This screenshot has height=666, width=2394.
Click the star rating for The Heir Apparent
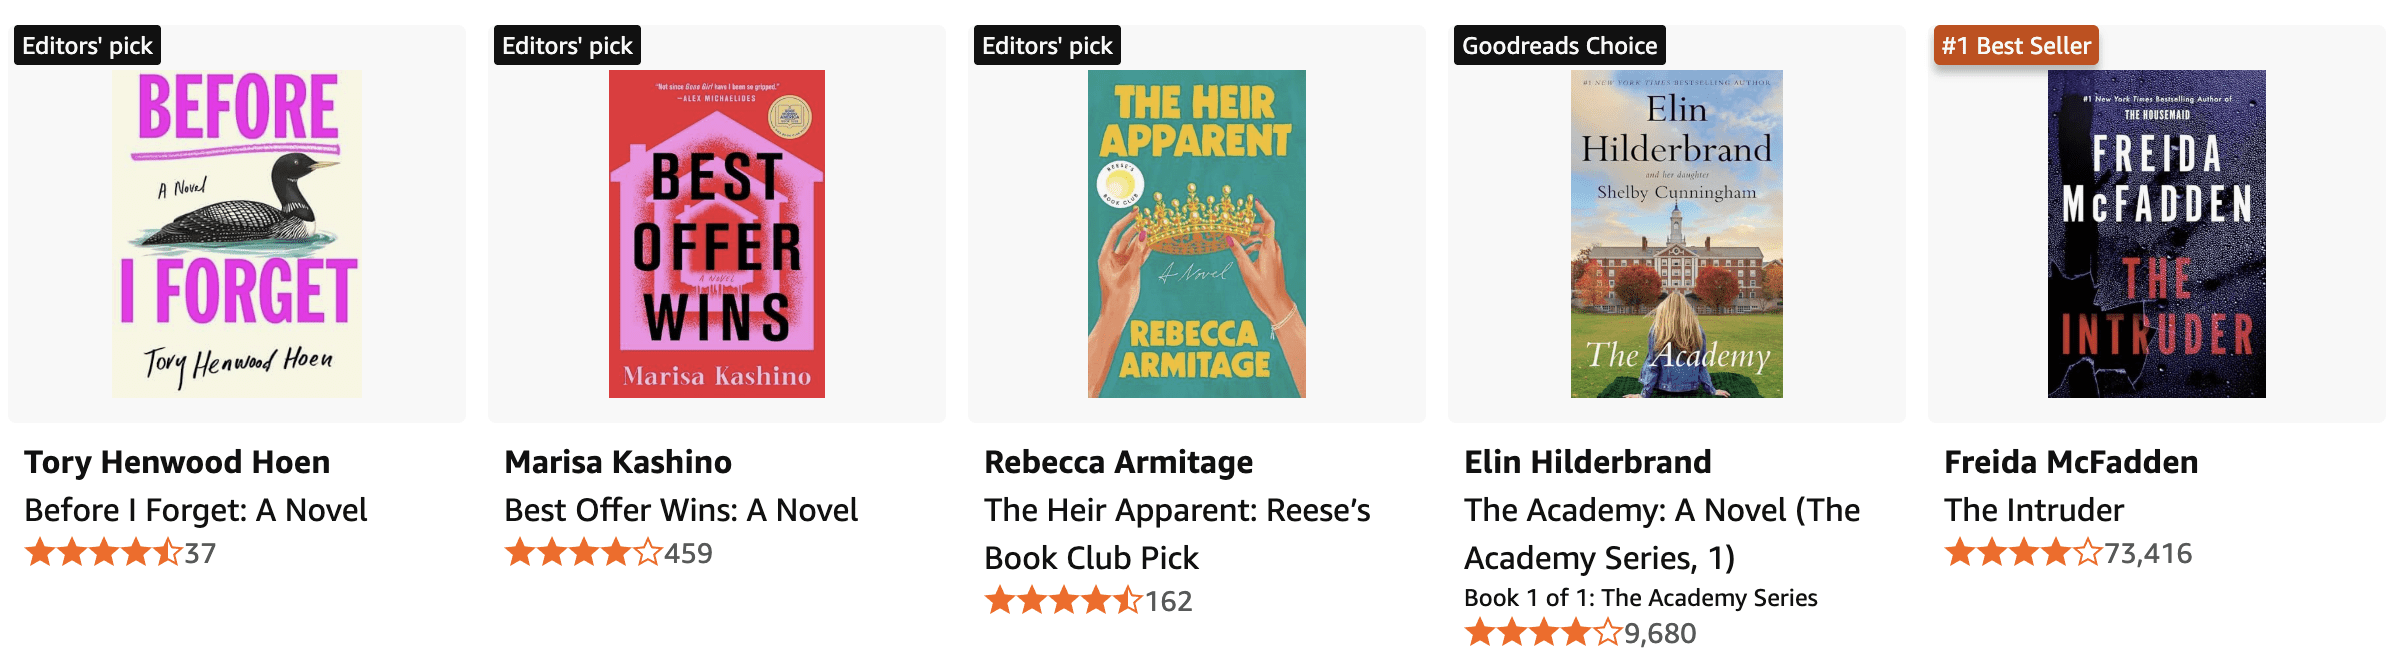tap(1064, 601)
